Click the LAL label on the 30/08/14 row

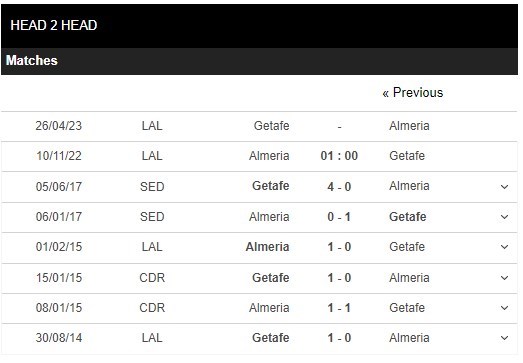152,338
